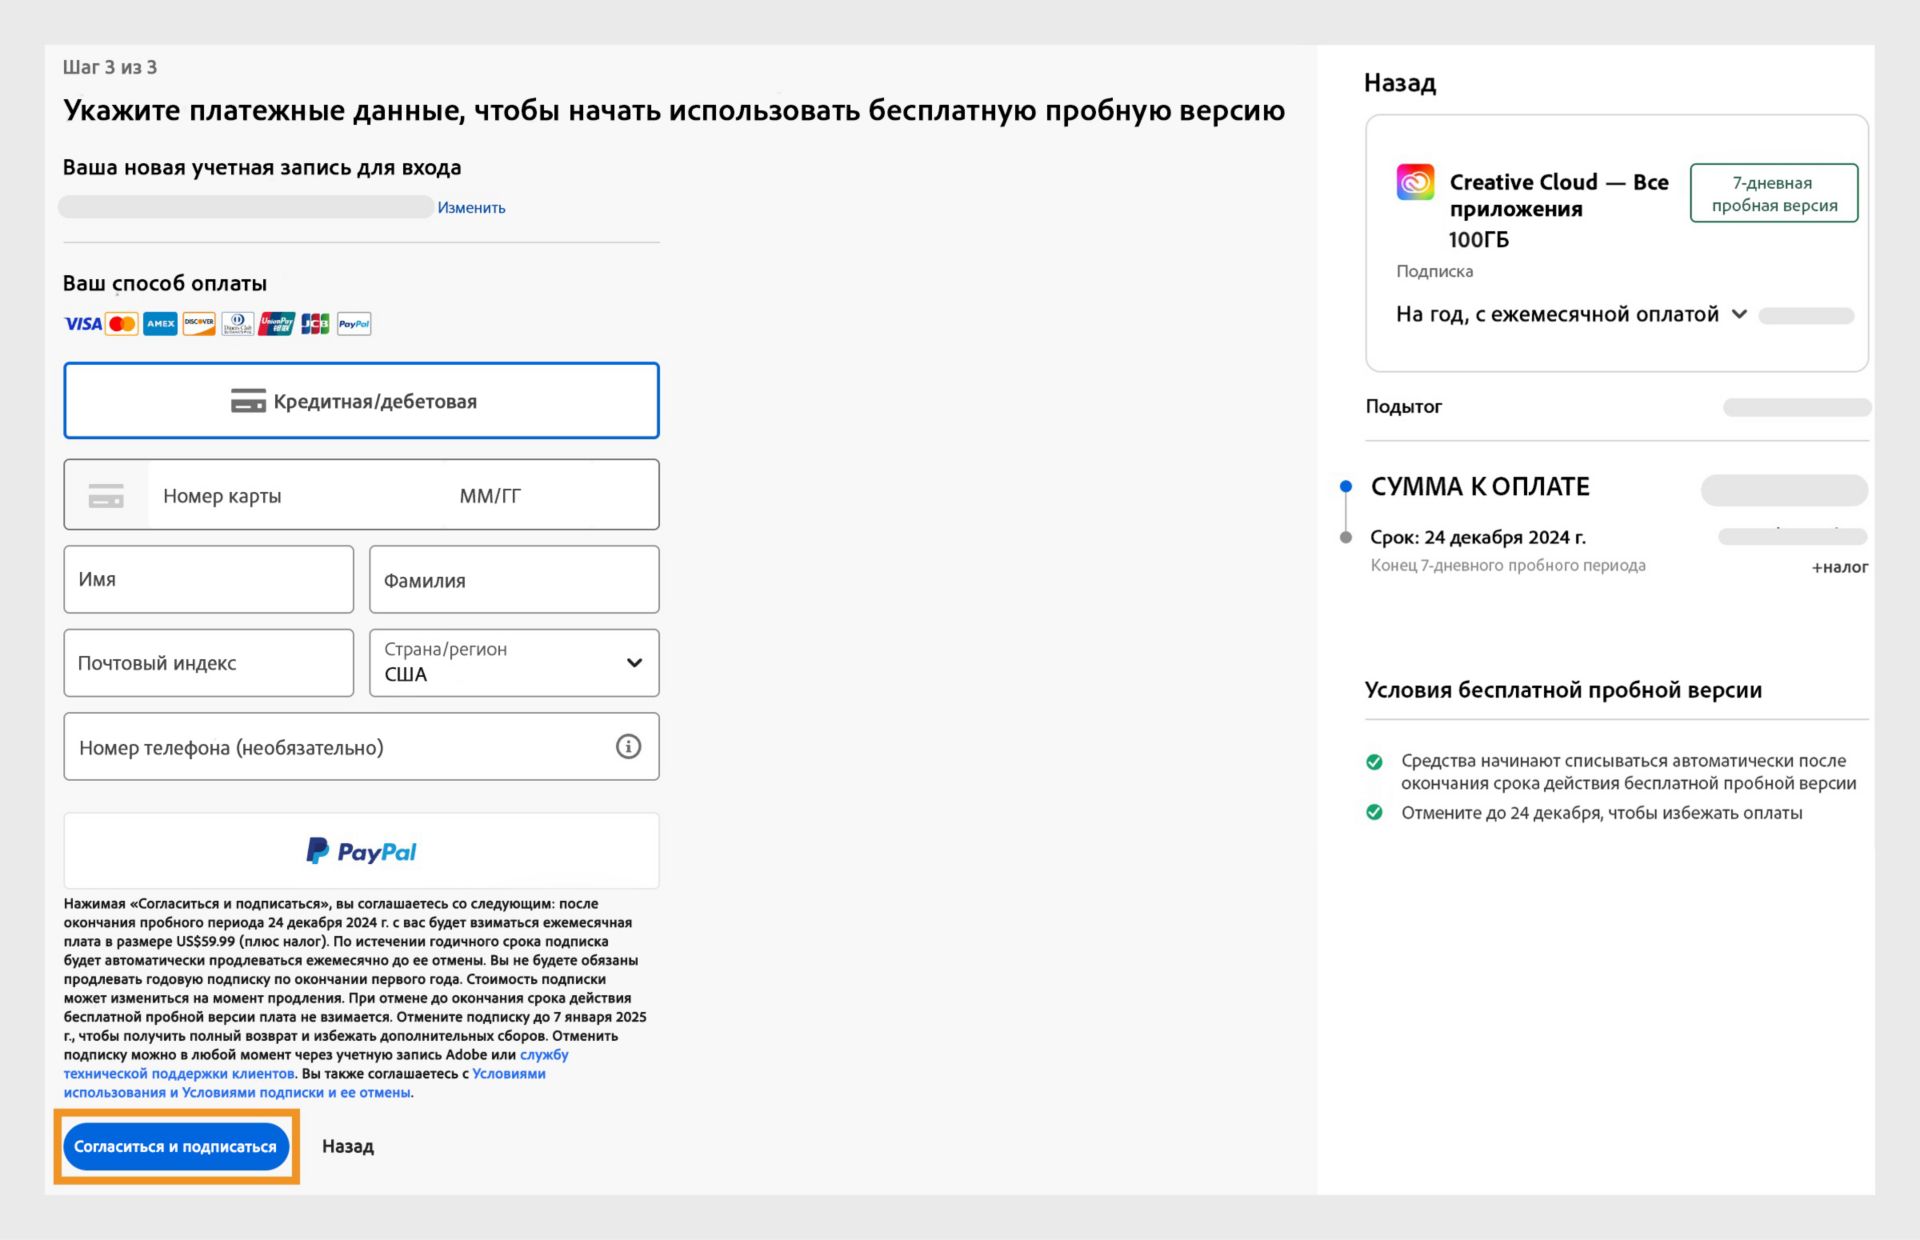Viewport: 1920px width, 1240px height.
Task: Click the Creative Cloud app icon
Action: point(1415,182)
